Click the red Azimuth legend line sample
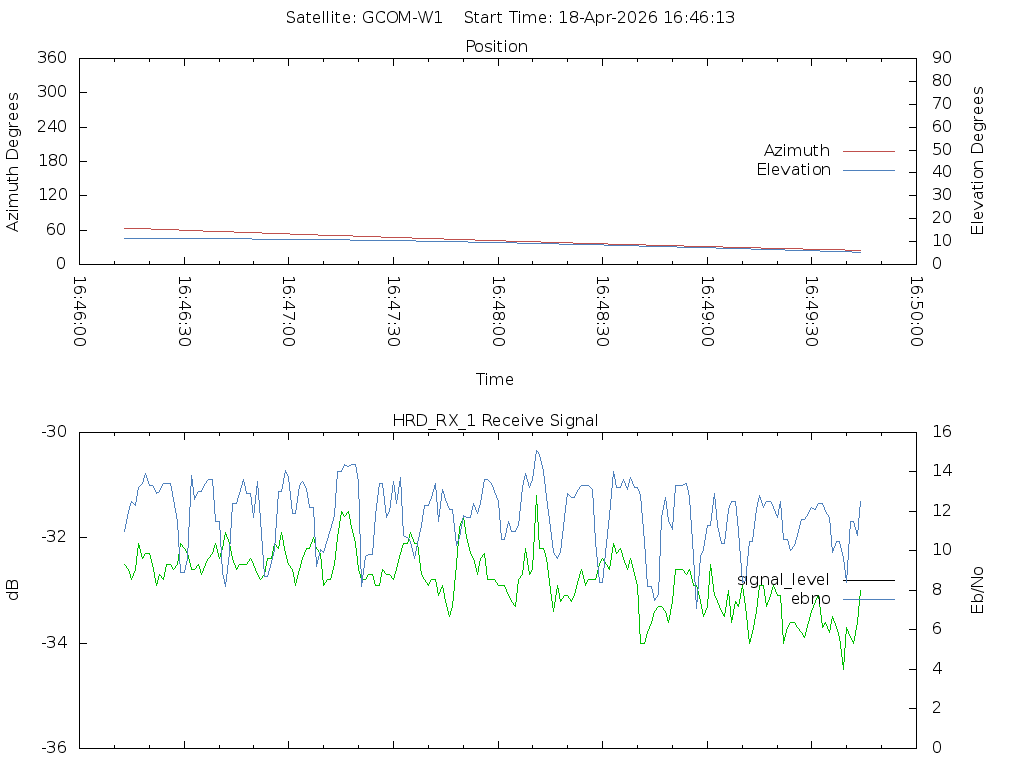The image size is (1024, 768). pos(868,151)
